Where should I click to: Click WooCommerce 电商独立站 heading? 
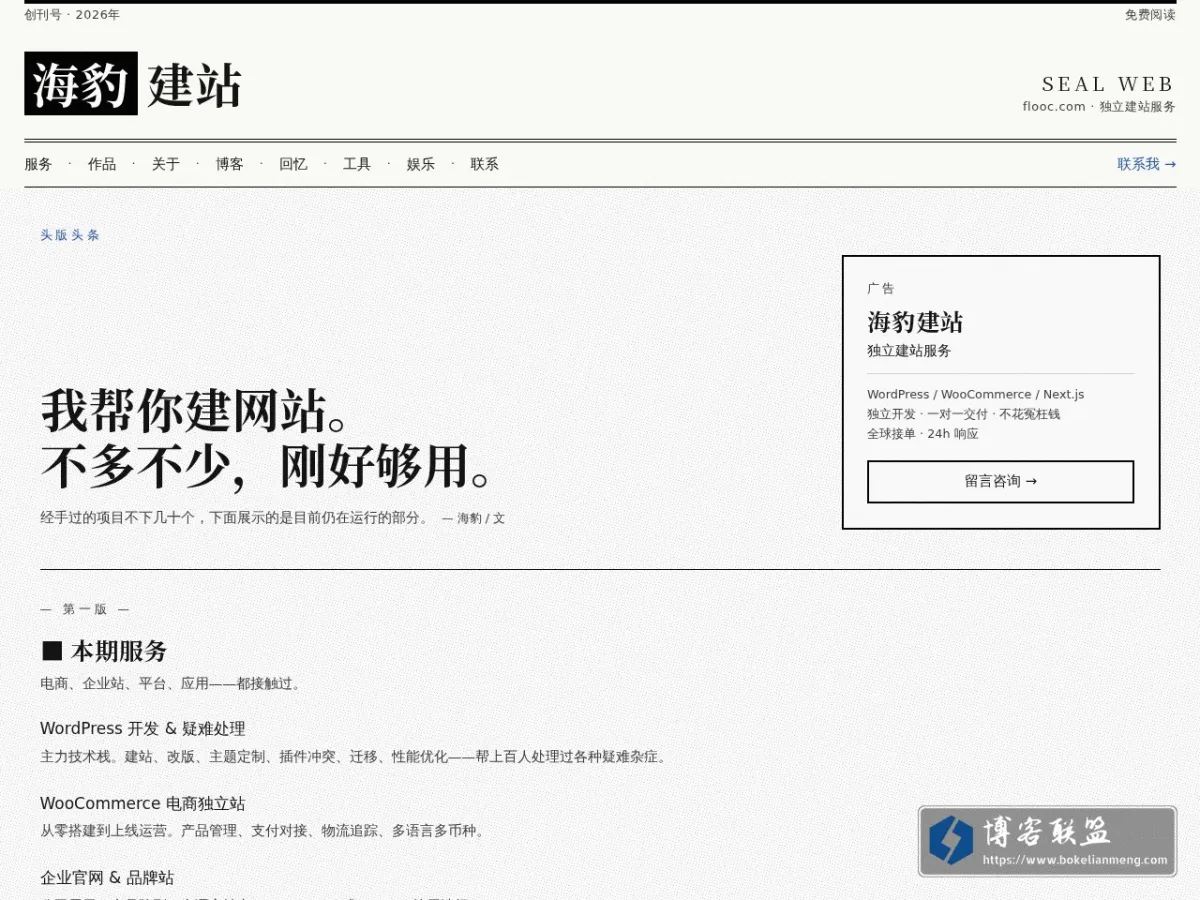[142, 803]
